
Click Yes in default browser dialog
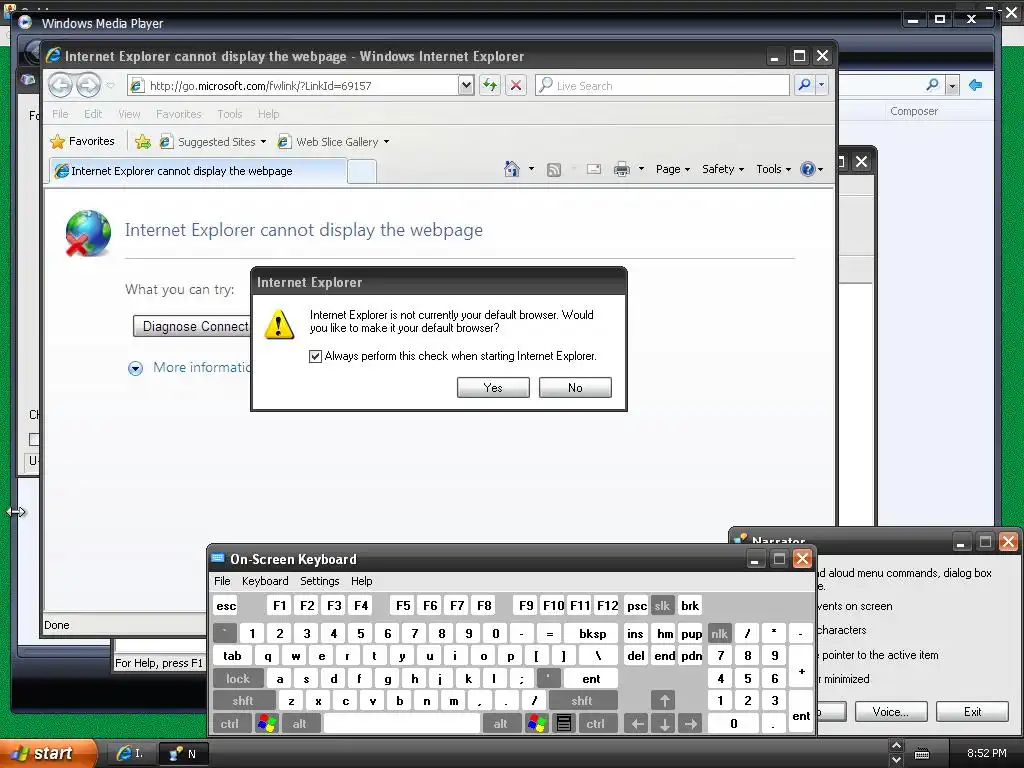point(493,387)
